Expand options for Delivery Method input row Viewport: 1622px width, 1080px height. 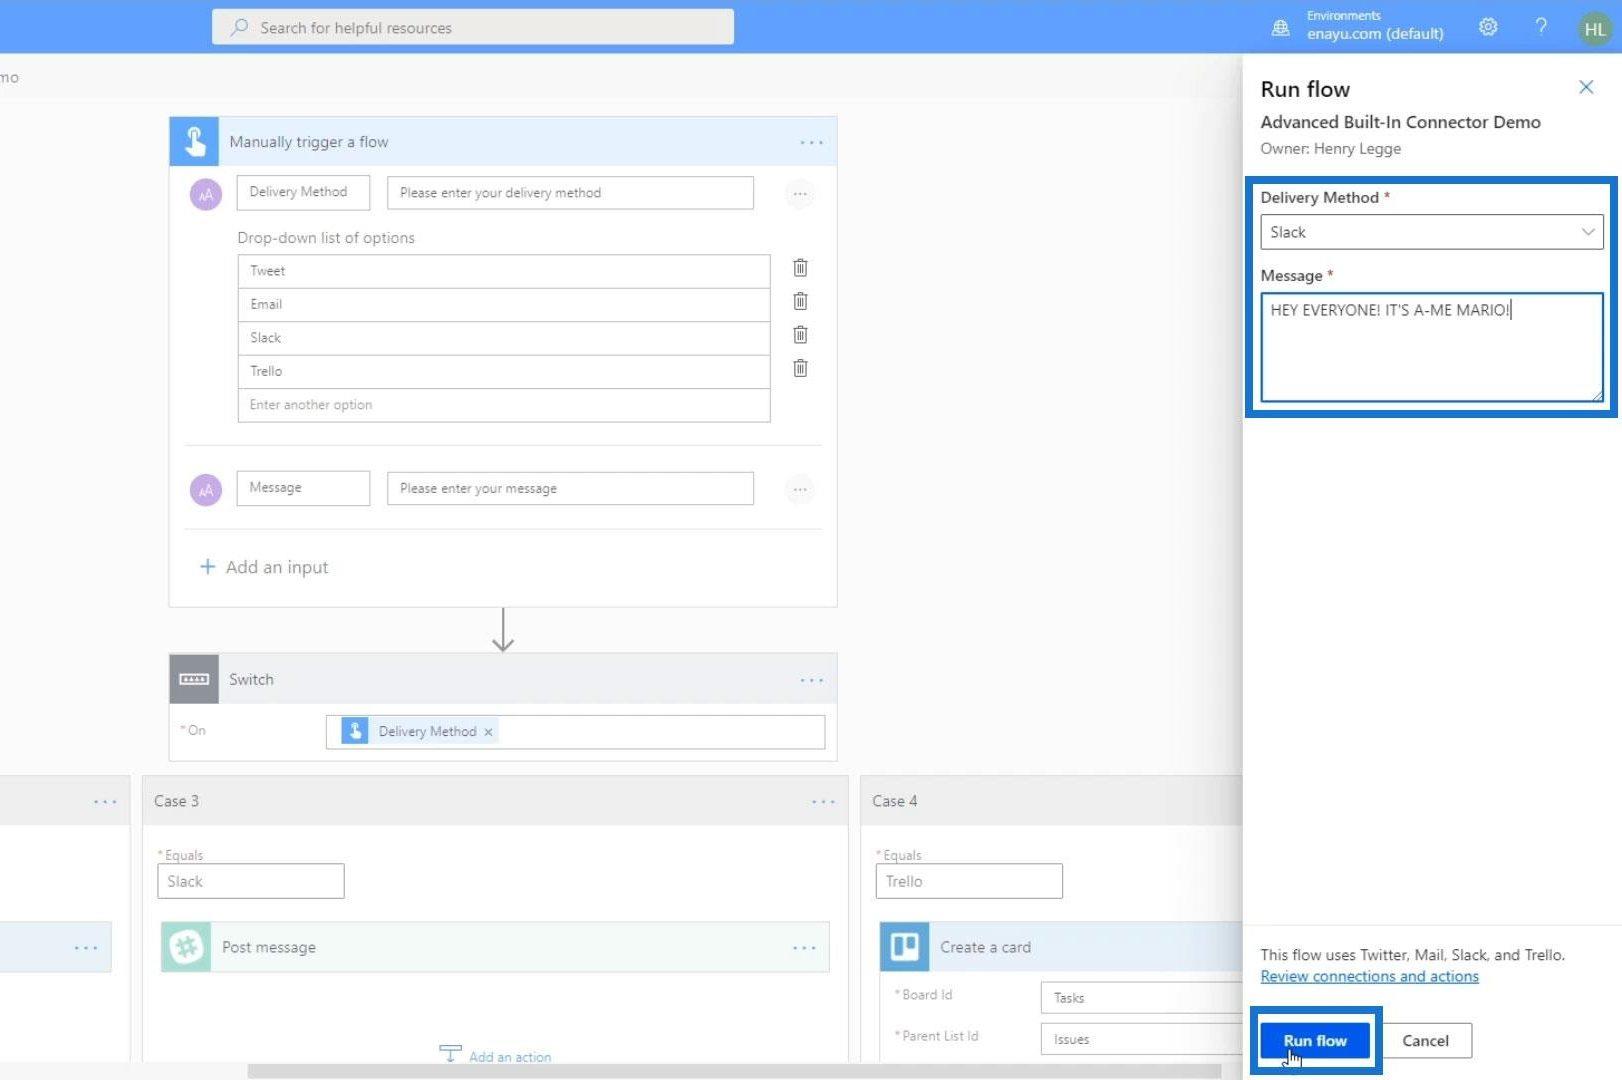799,194
